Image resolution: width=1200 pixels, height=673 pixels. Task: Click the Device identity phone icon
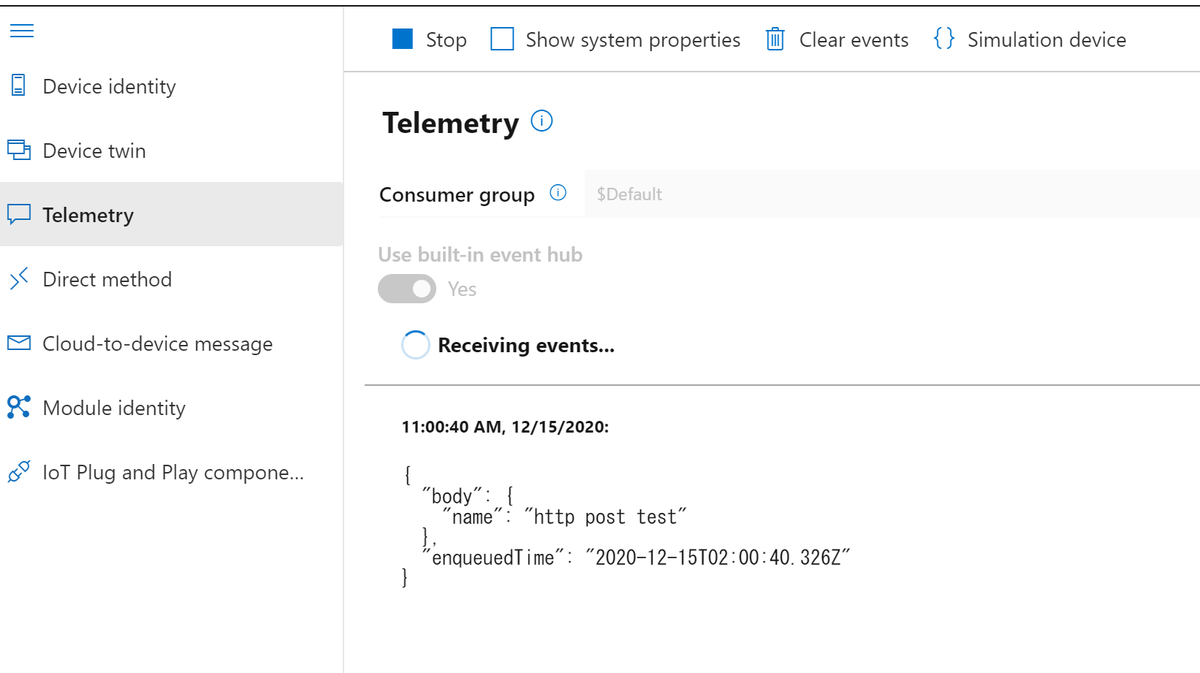(18, 86)
